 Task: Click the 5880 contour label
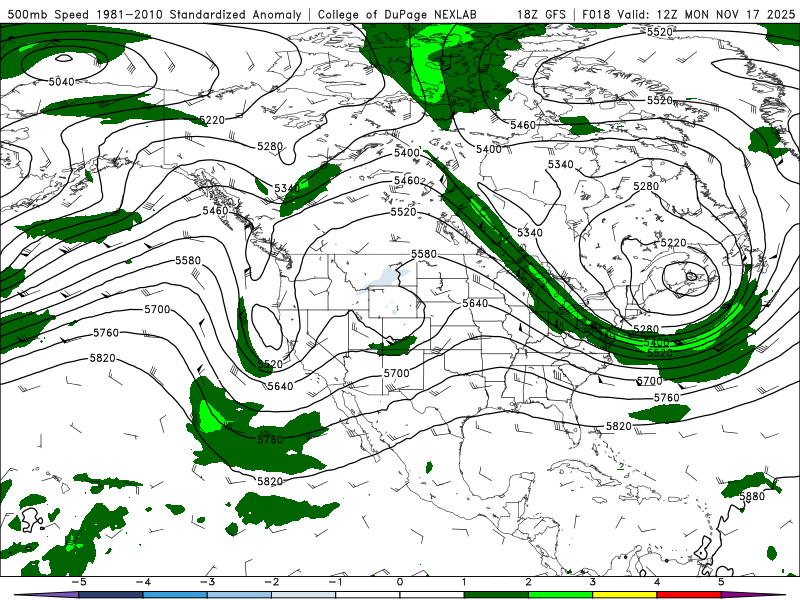pyautogui.click(x=752, y=496)
